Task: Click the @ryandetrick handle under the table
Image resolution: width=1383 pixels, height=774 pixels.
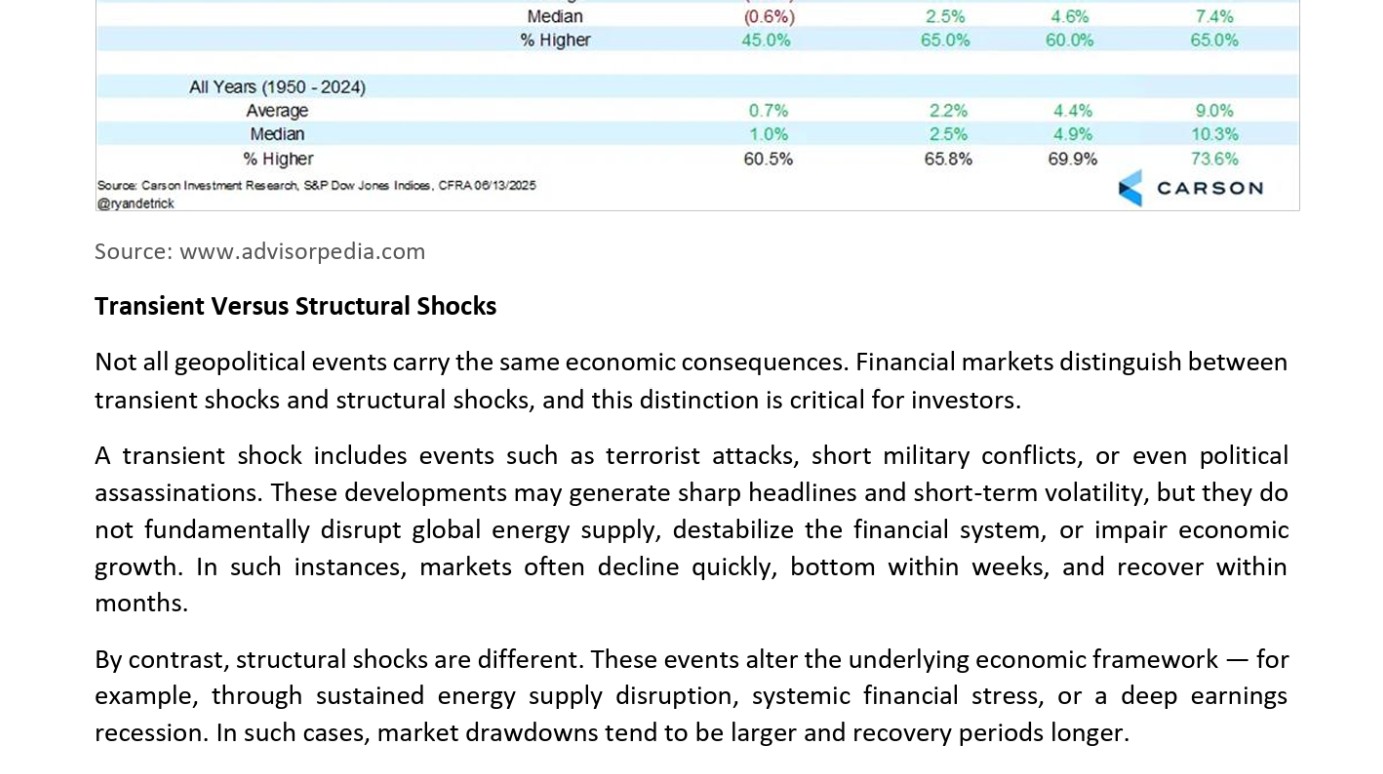Action: pos(135,203)
